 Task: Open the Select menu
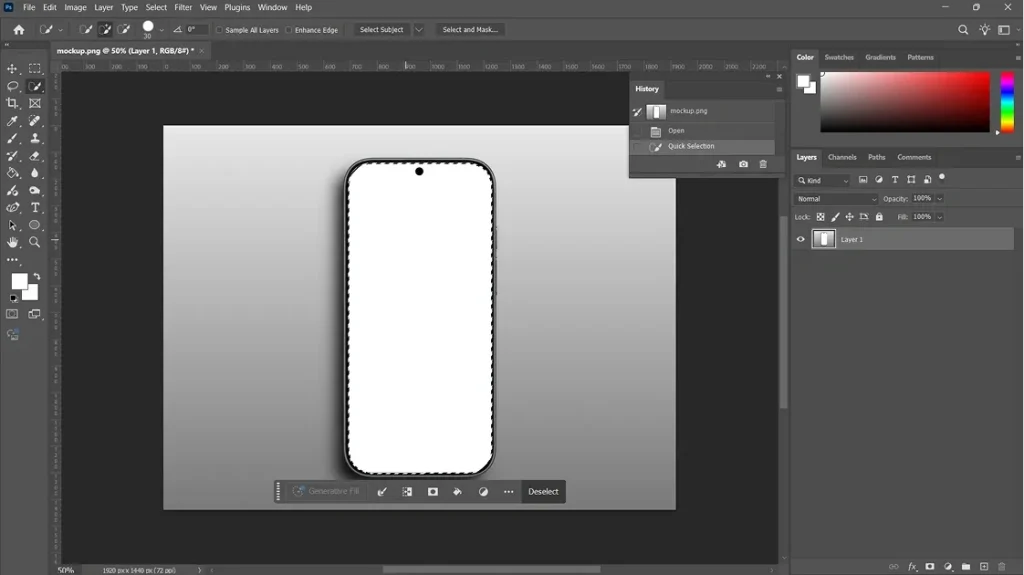156,7
